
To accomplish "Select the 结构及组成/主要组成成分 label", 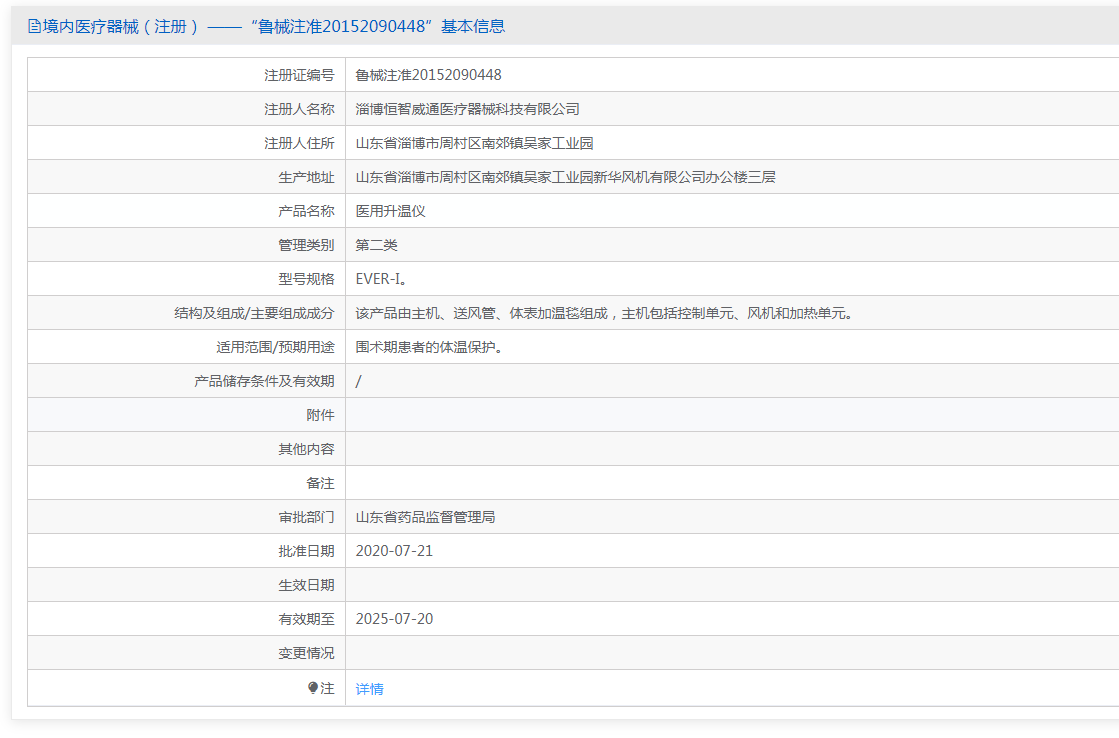I will [x=254, y=313].
